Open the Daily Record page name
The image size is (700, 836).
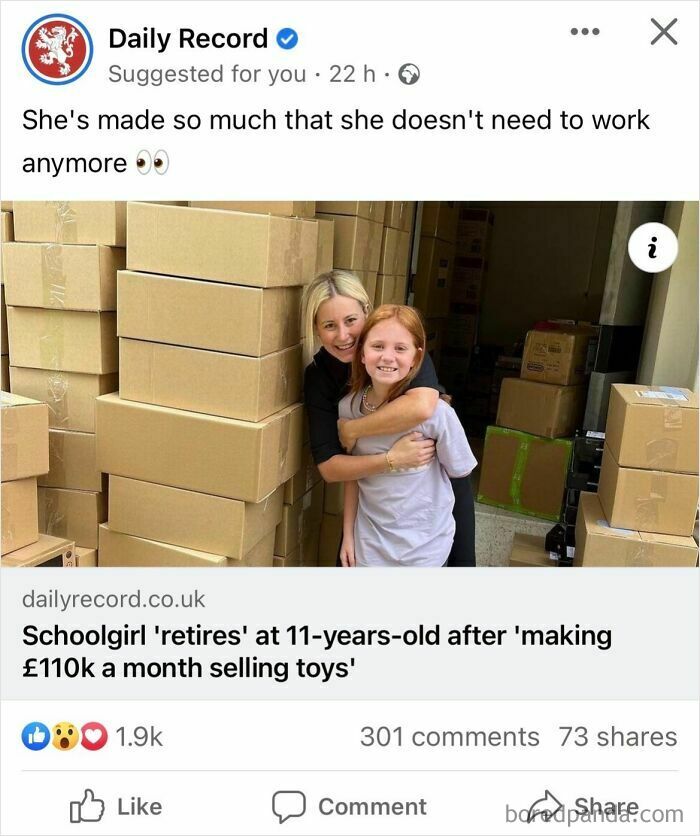coord(188,39)
